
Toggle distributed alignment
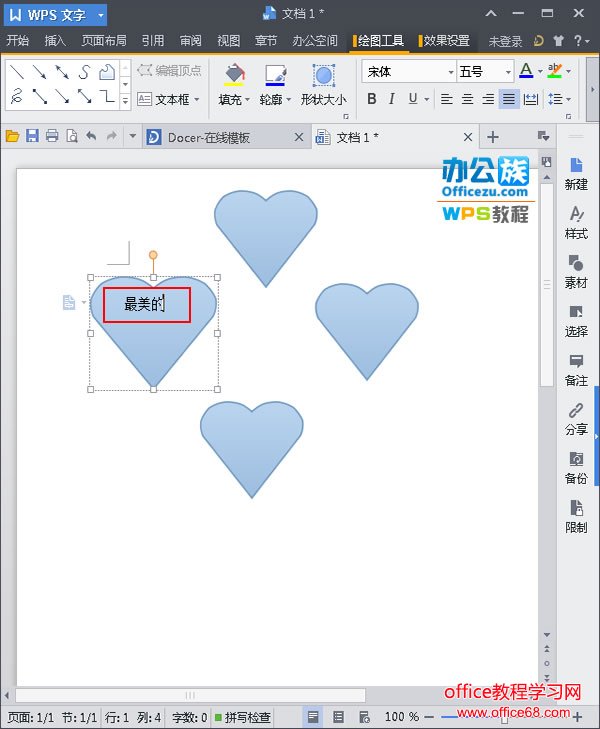530,99
